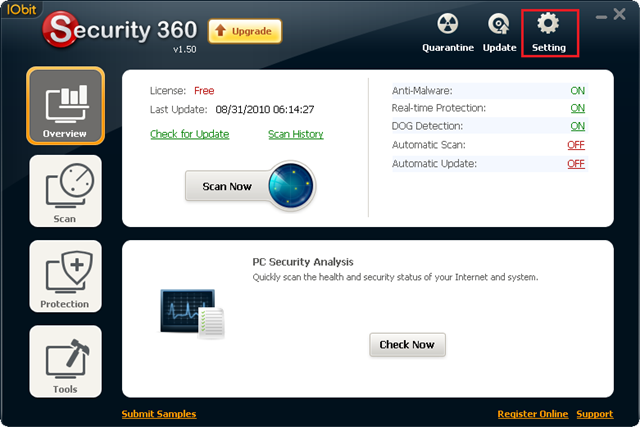This screenshot has height=427, width=640.
Task: Click the Free license text
Action: coord(204,91)
